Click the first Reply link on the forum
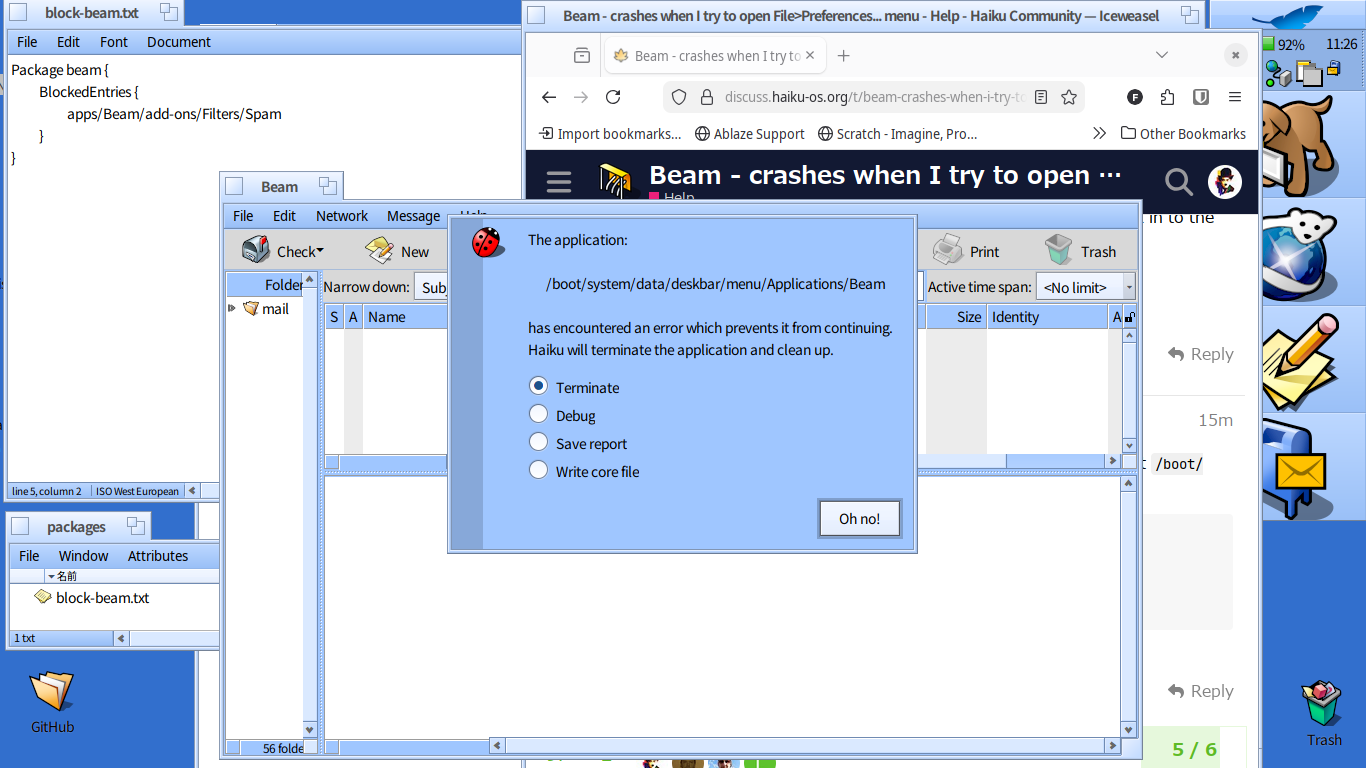Screen dimensions: 1366x768 click(x=1201, y=354)
